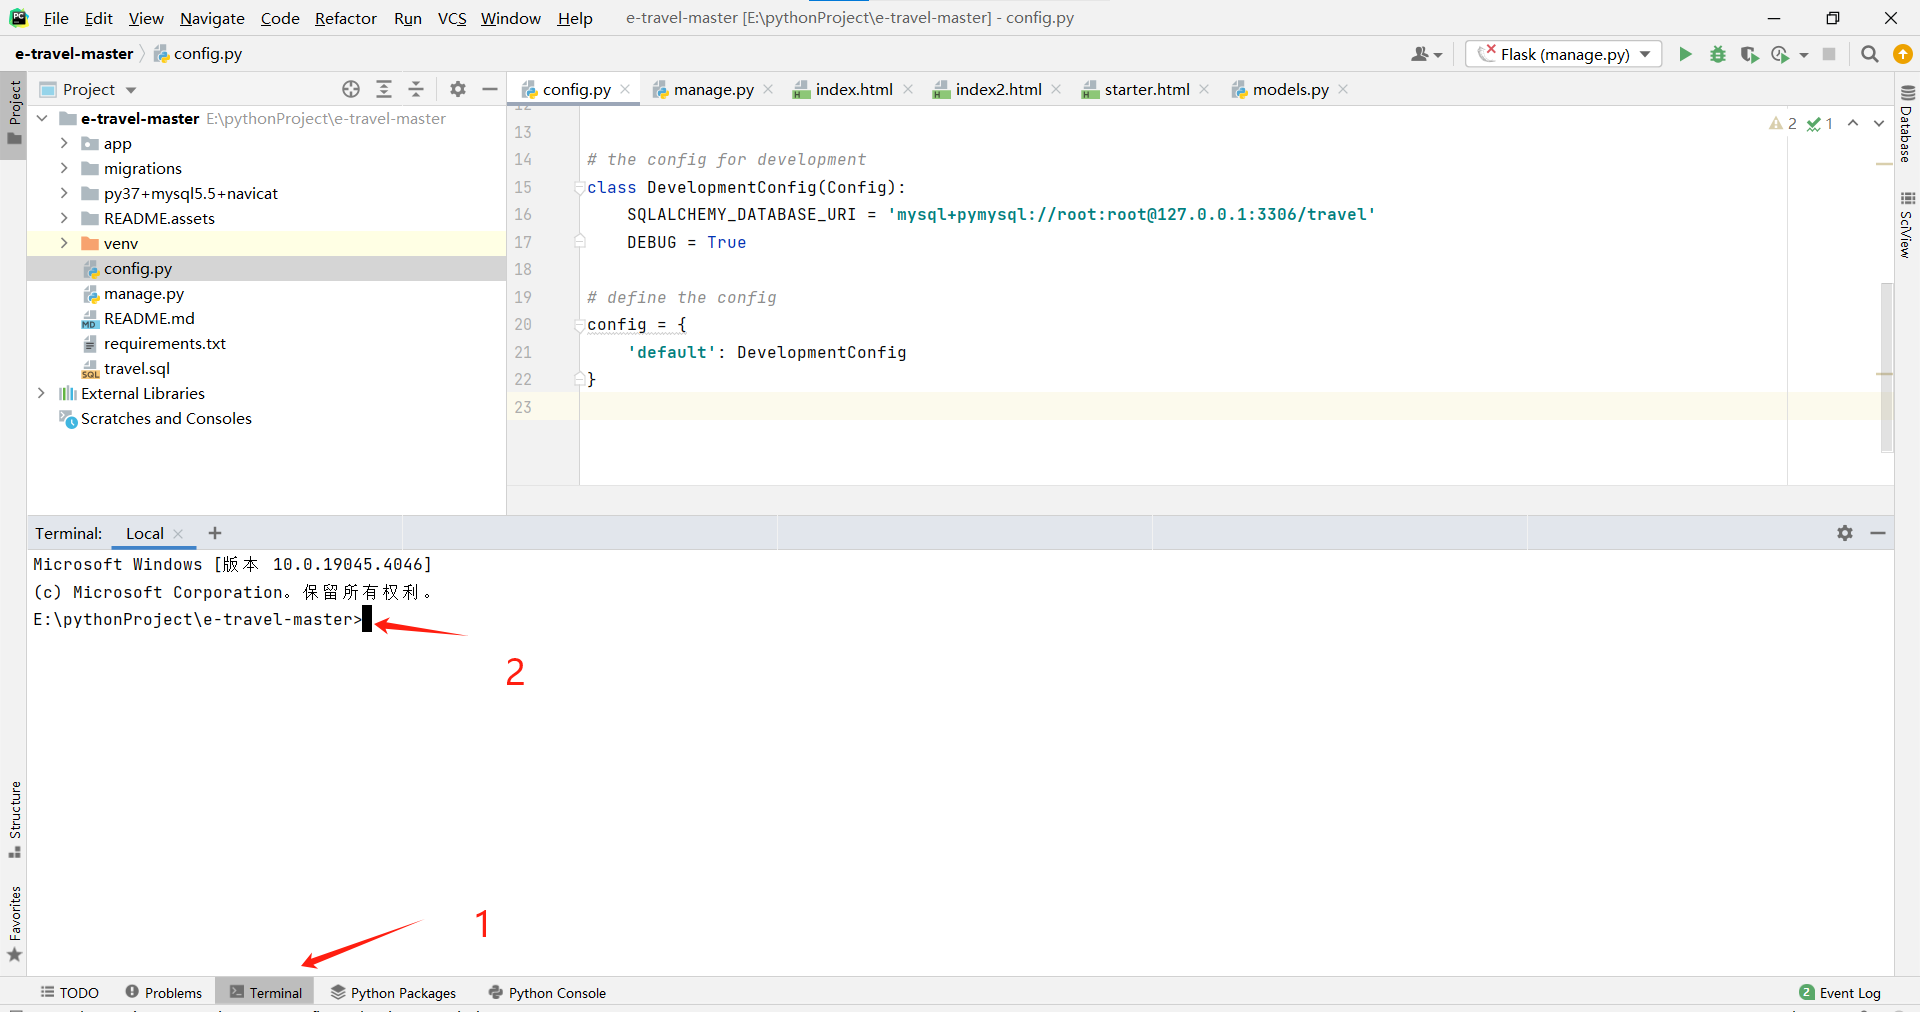
Task: Select manage.py in project tree
Action: 144,293
